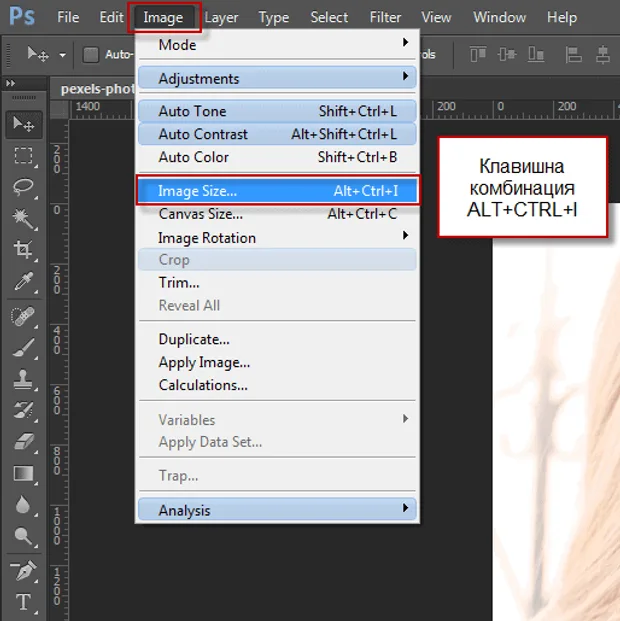Select the Rectangular Marquee tool
This screenshot has height=621, width=620.
(24, 156)
